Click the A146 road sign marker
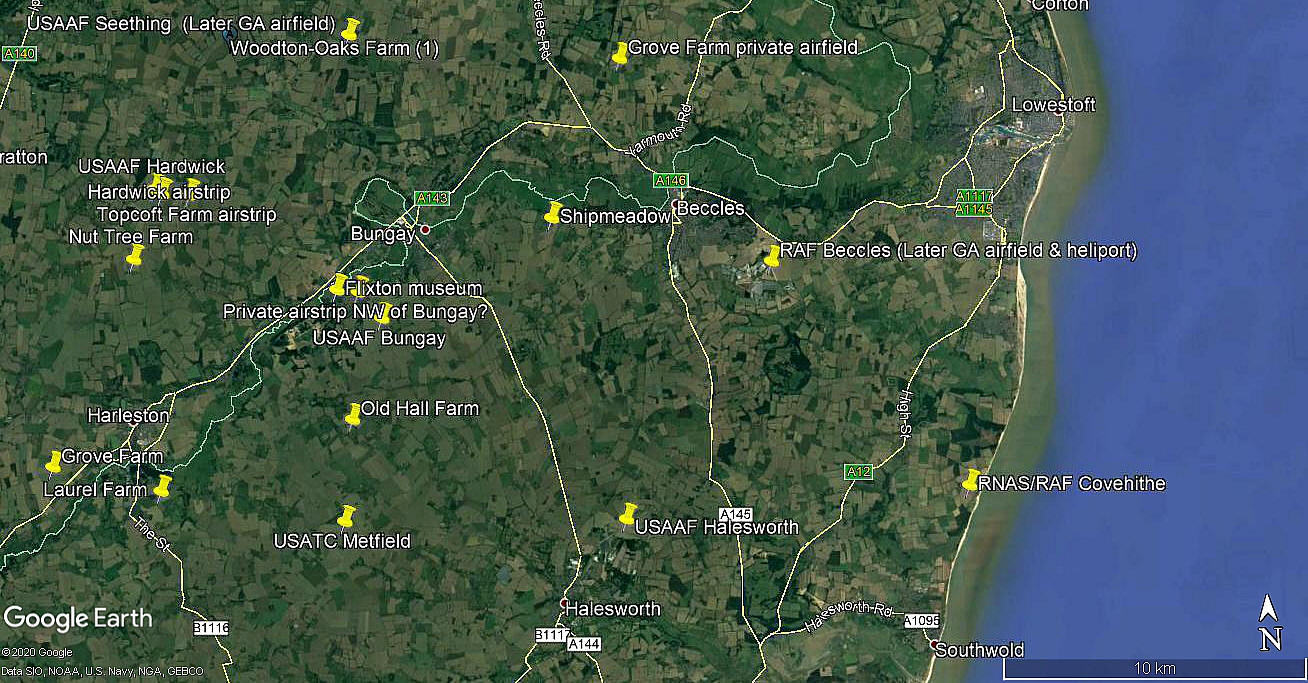Viewport: 1308px width, 683px height. click(671, 180)
